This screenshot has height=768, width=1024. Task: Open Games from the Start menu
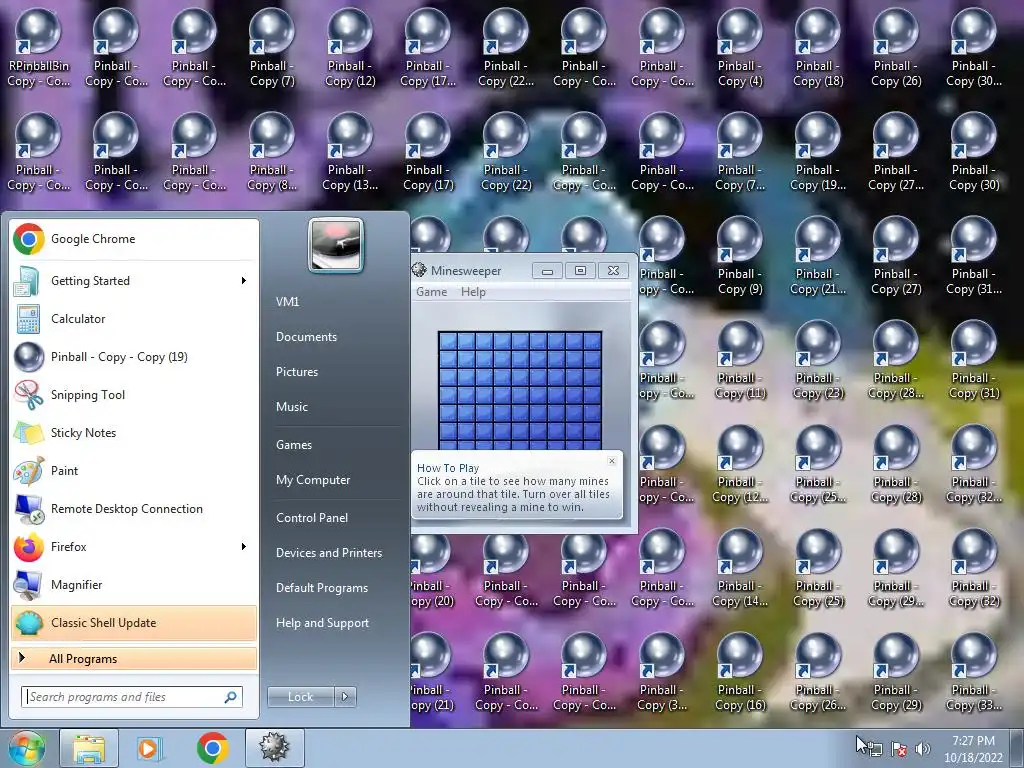coord(294,445)
